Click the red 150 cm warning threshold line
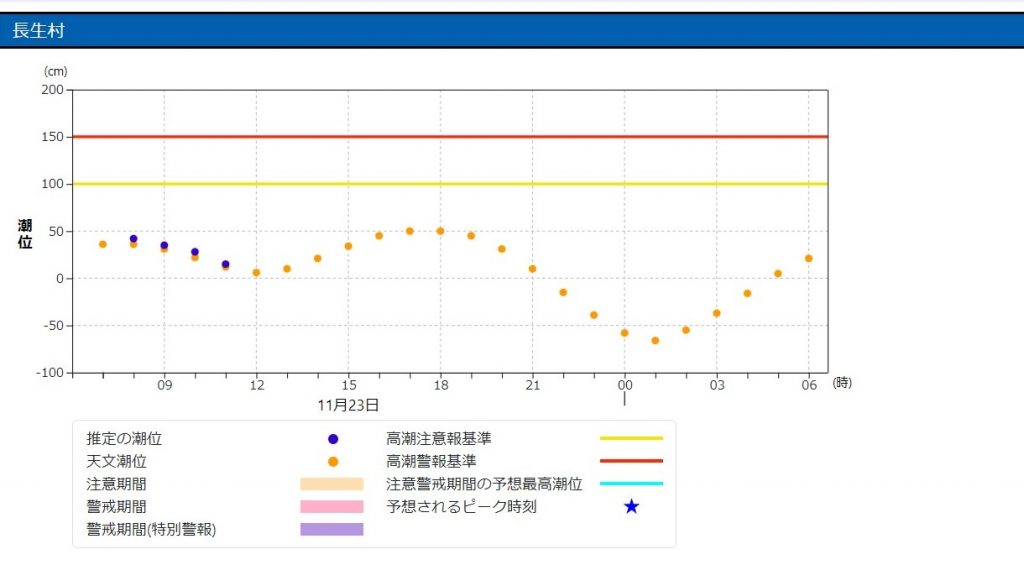 450,137
